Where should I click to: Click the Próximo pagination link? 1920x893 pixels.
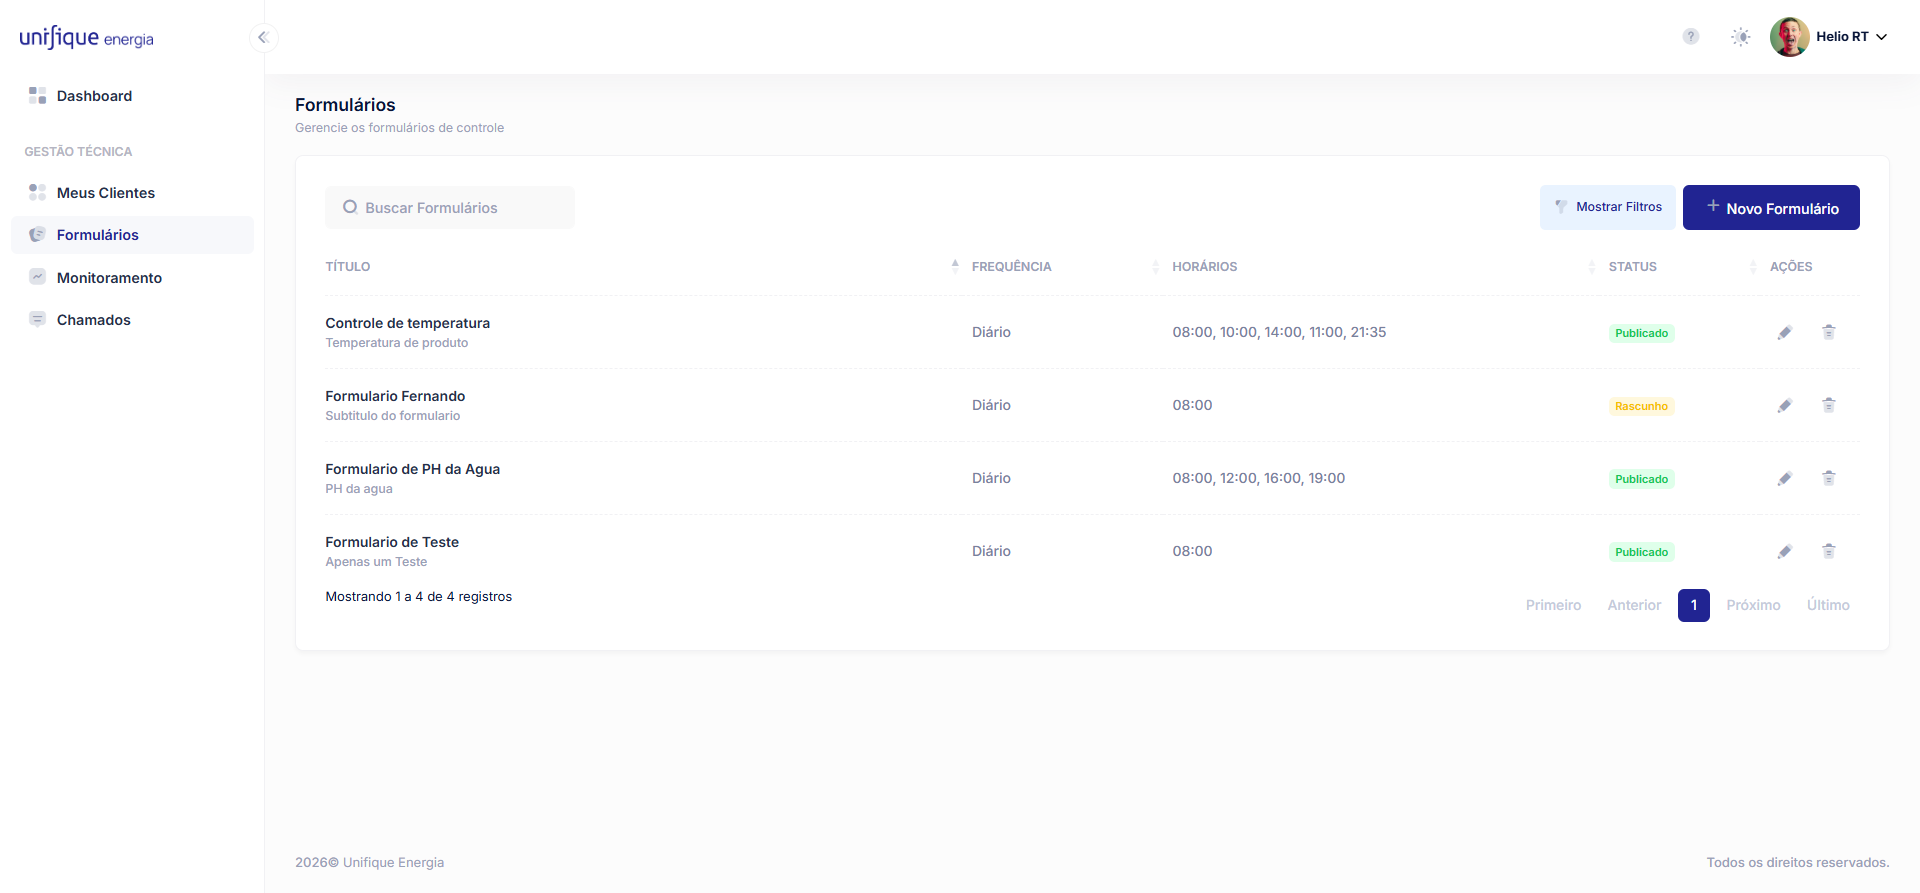tap(1753, 605)
